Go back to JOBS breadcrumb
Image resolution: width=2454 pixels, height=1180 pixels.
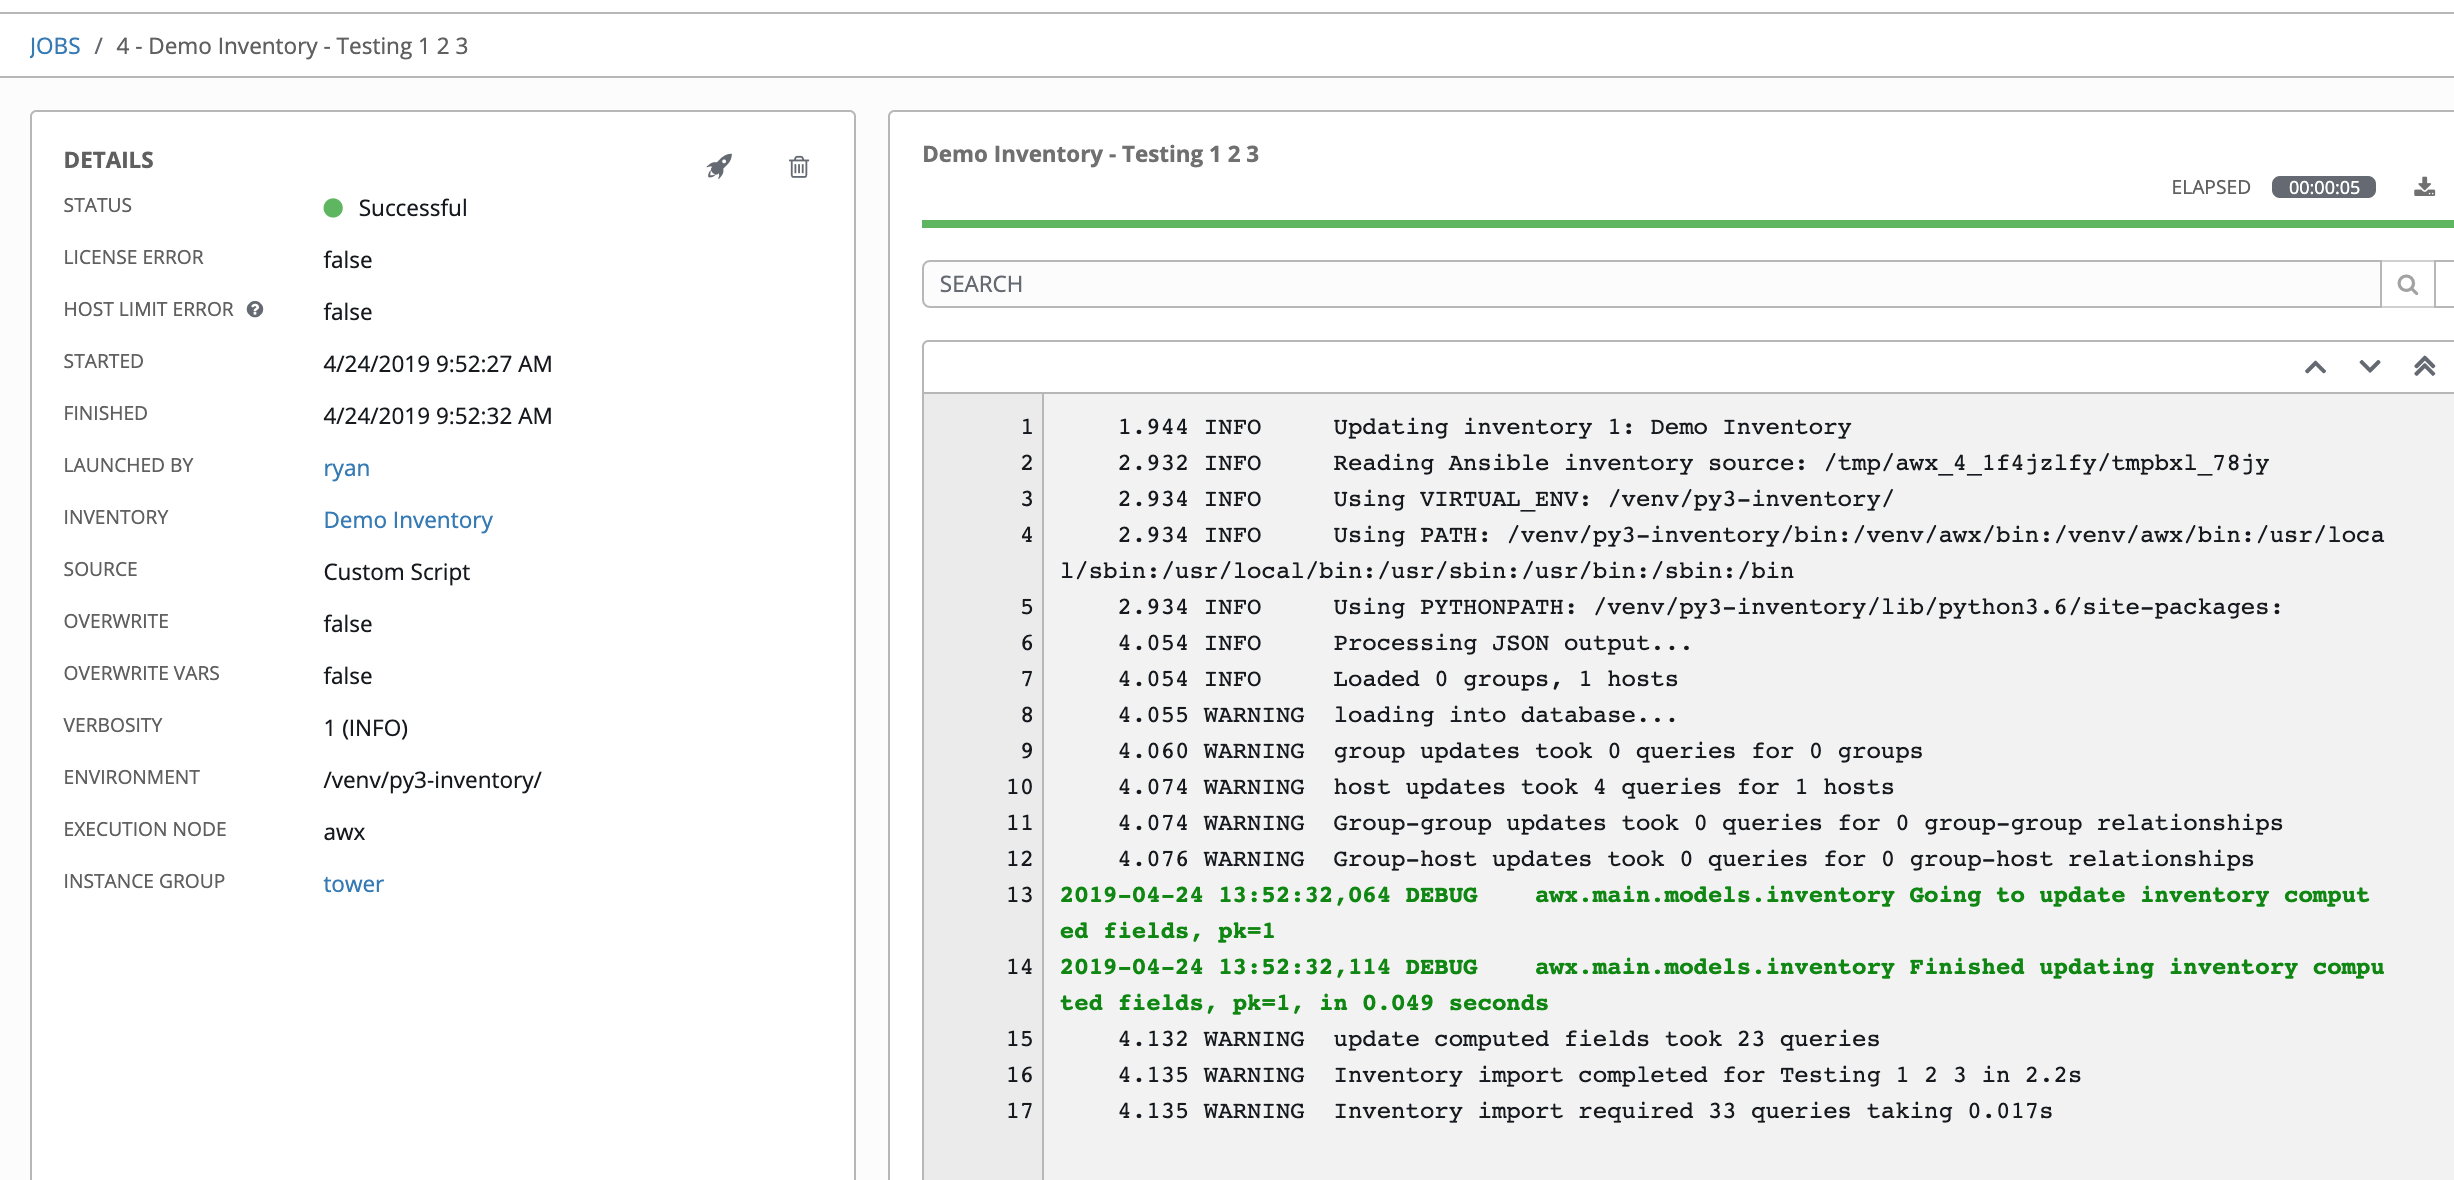point(55,46)
